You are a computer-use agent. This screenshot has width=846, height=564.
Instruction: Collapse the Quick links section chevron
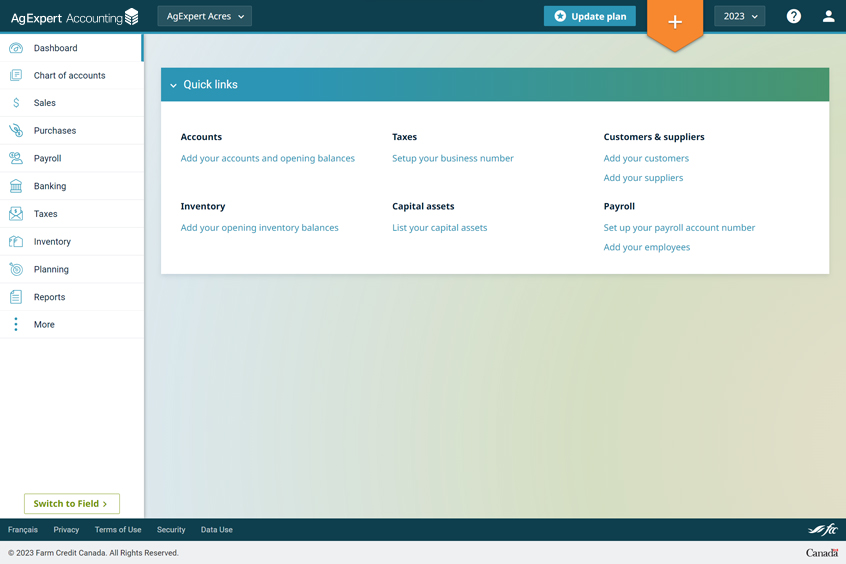click(x=173, y=85)
